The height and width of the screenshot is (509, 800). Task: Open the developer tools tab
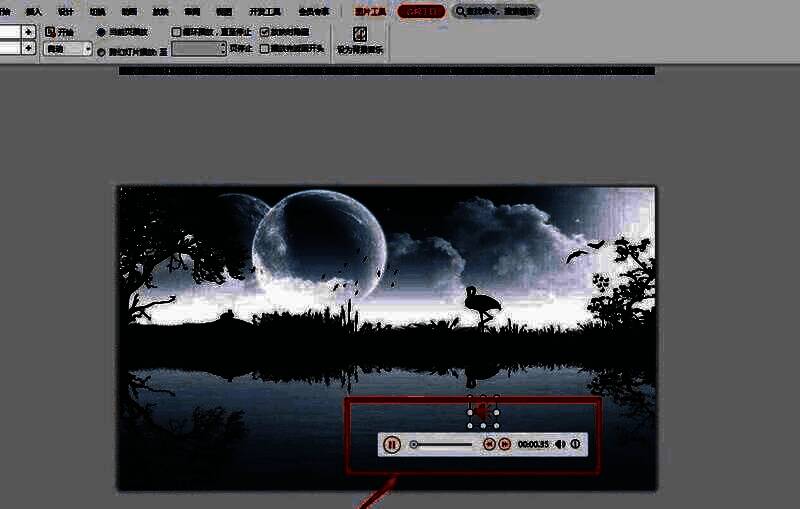tap(265, 12)
